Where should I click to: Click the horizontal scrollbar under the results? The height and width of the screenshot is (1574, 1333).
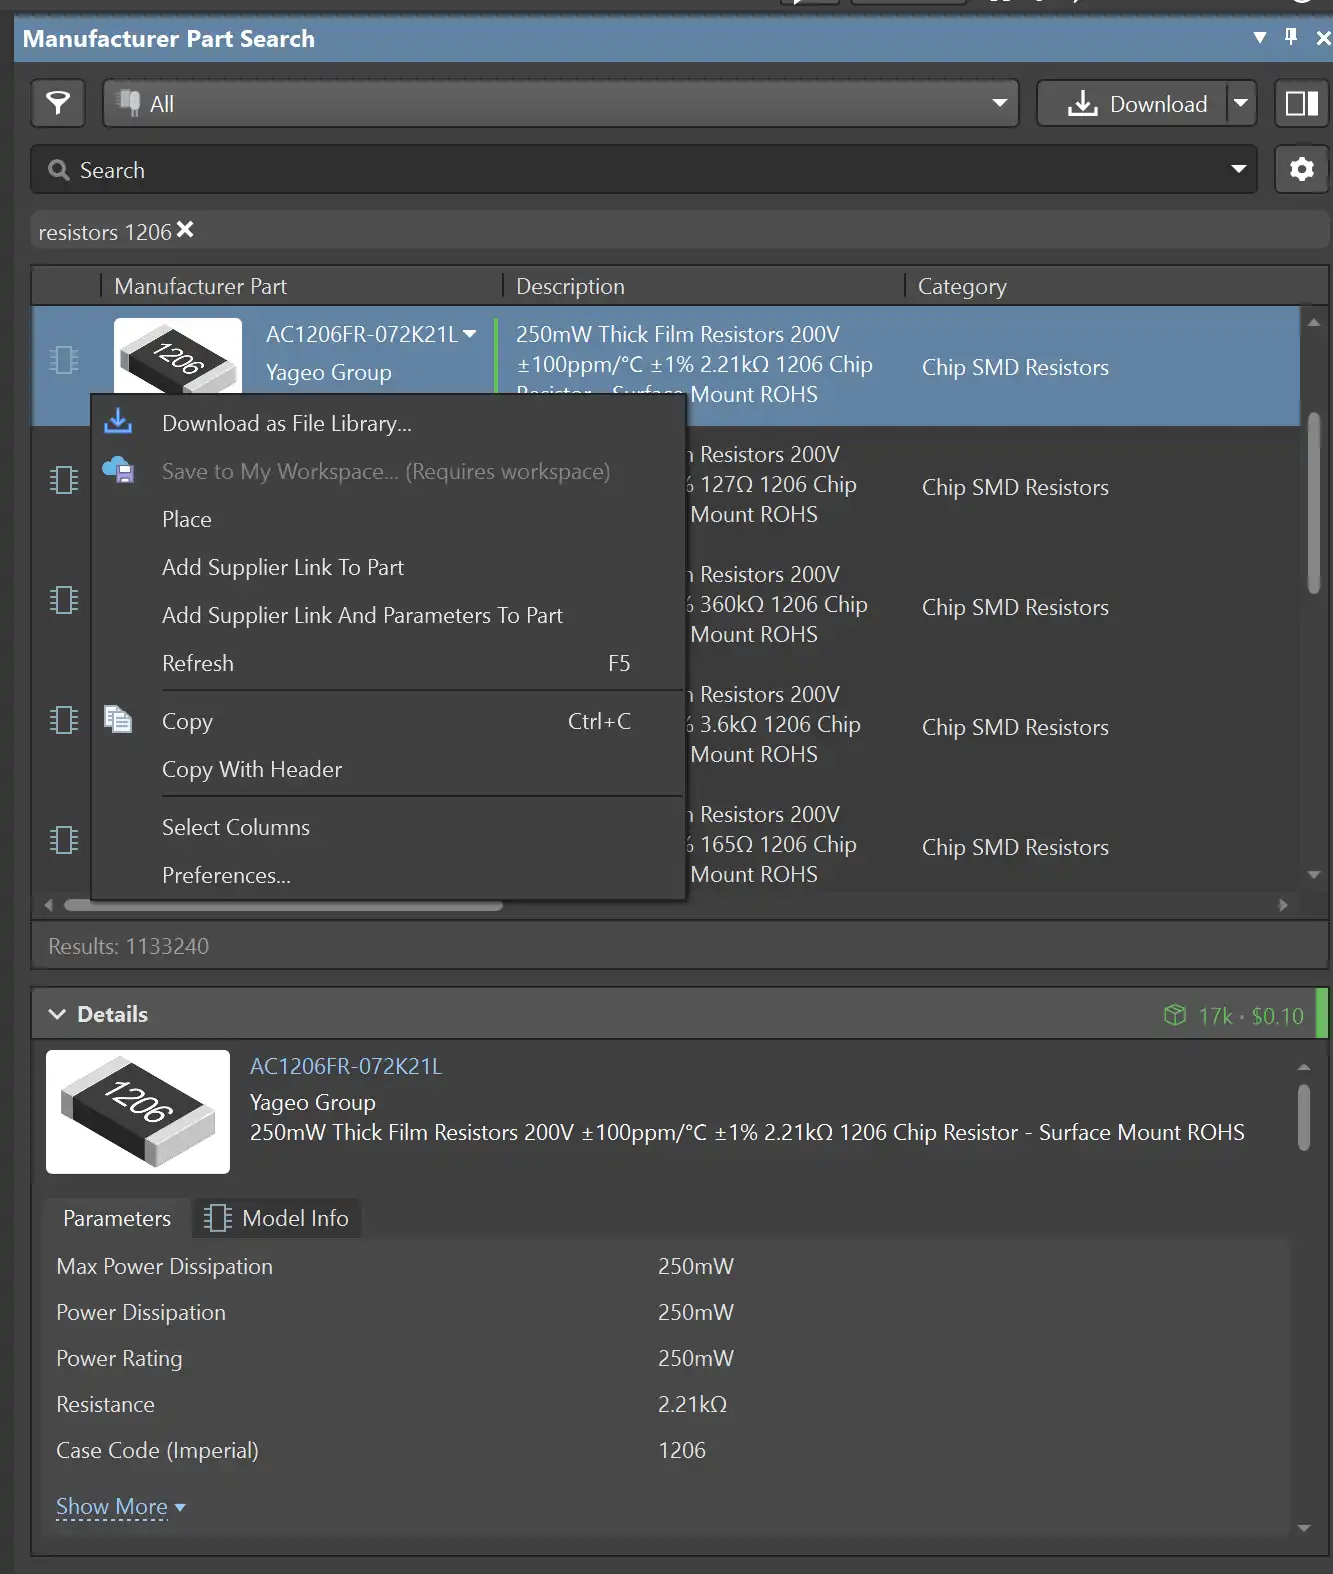coord(283,905)
